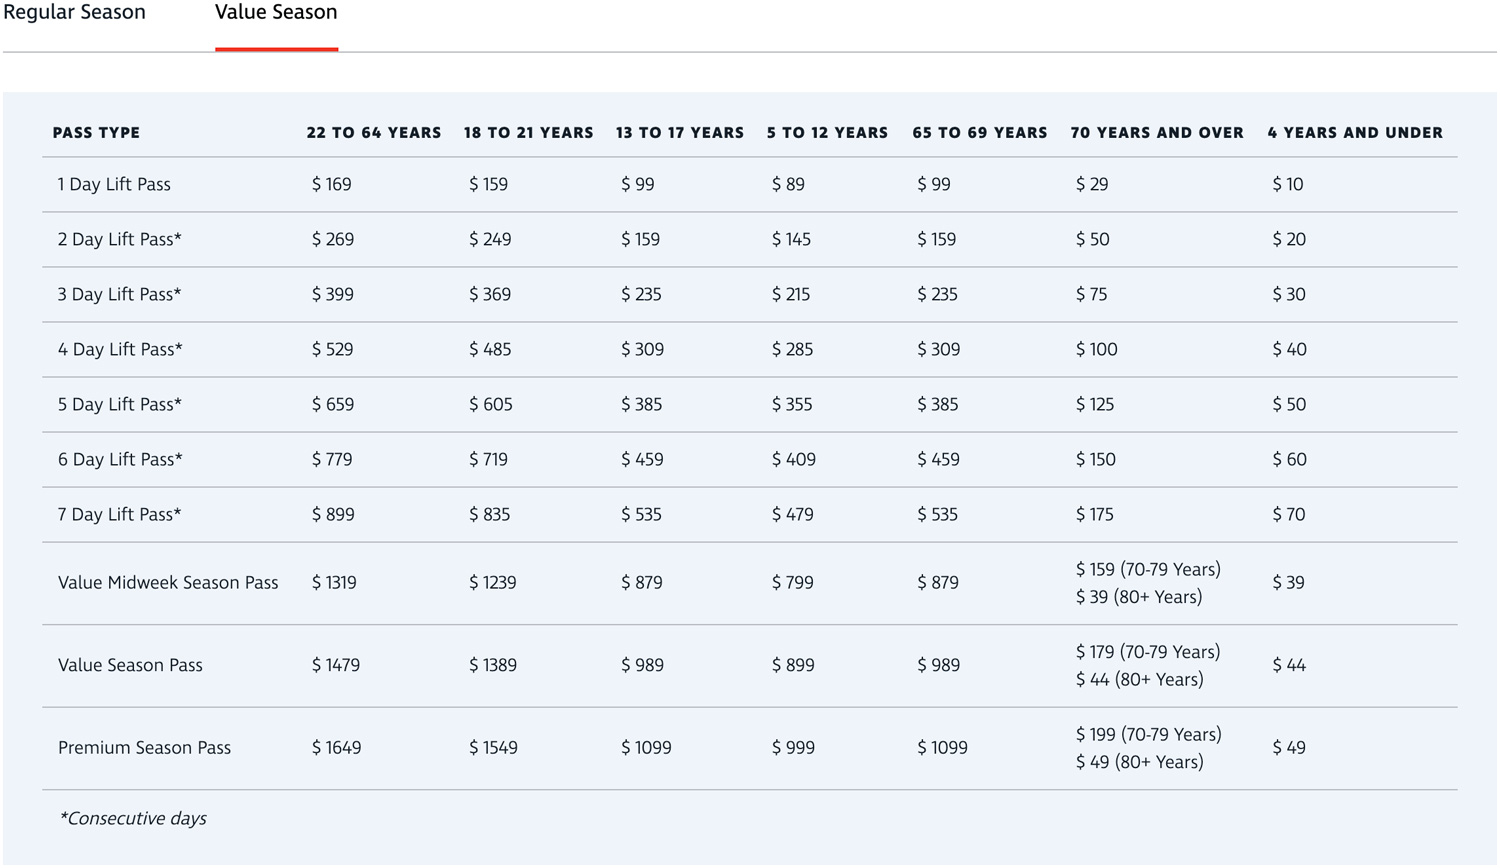The image size is (1500, 868).
Task: Click the $ 215 price cell
Action: click(x=791, y=295)
